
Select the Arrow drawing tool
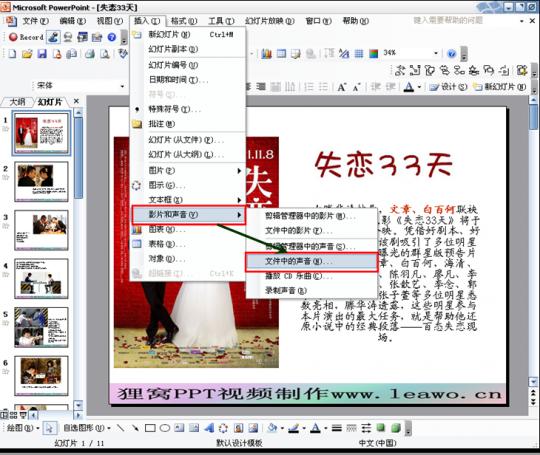coord(135,428)
